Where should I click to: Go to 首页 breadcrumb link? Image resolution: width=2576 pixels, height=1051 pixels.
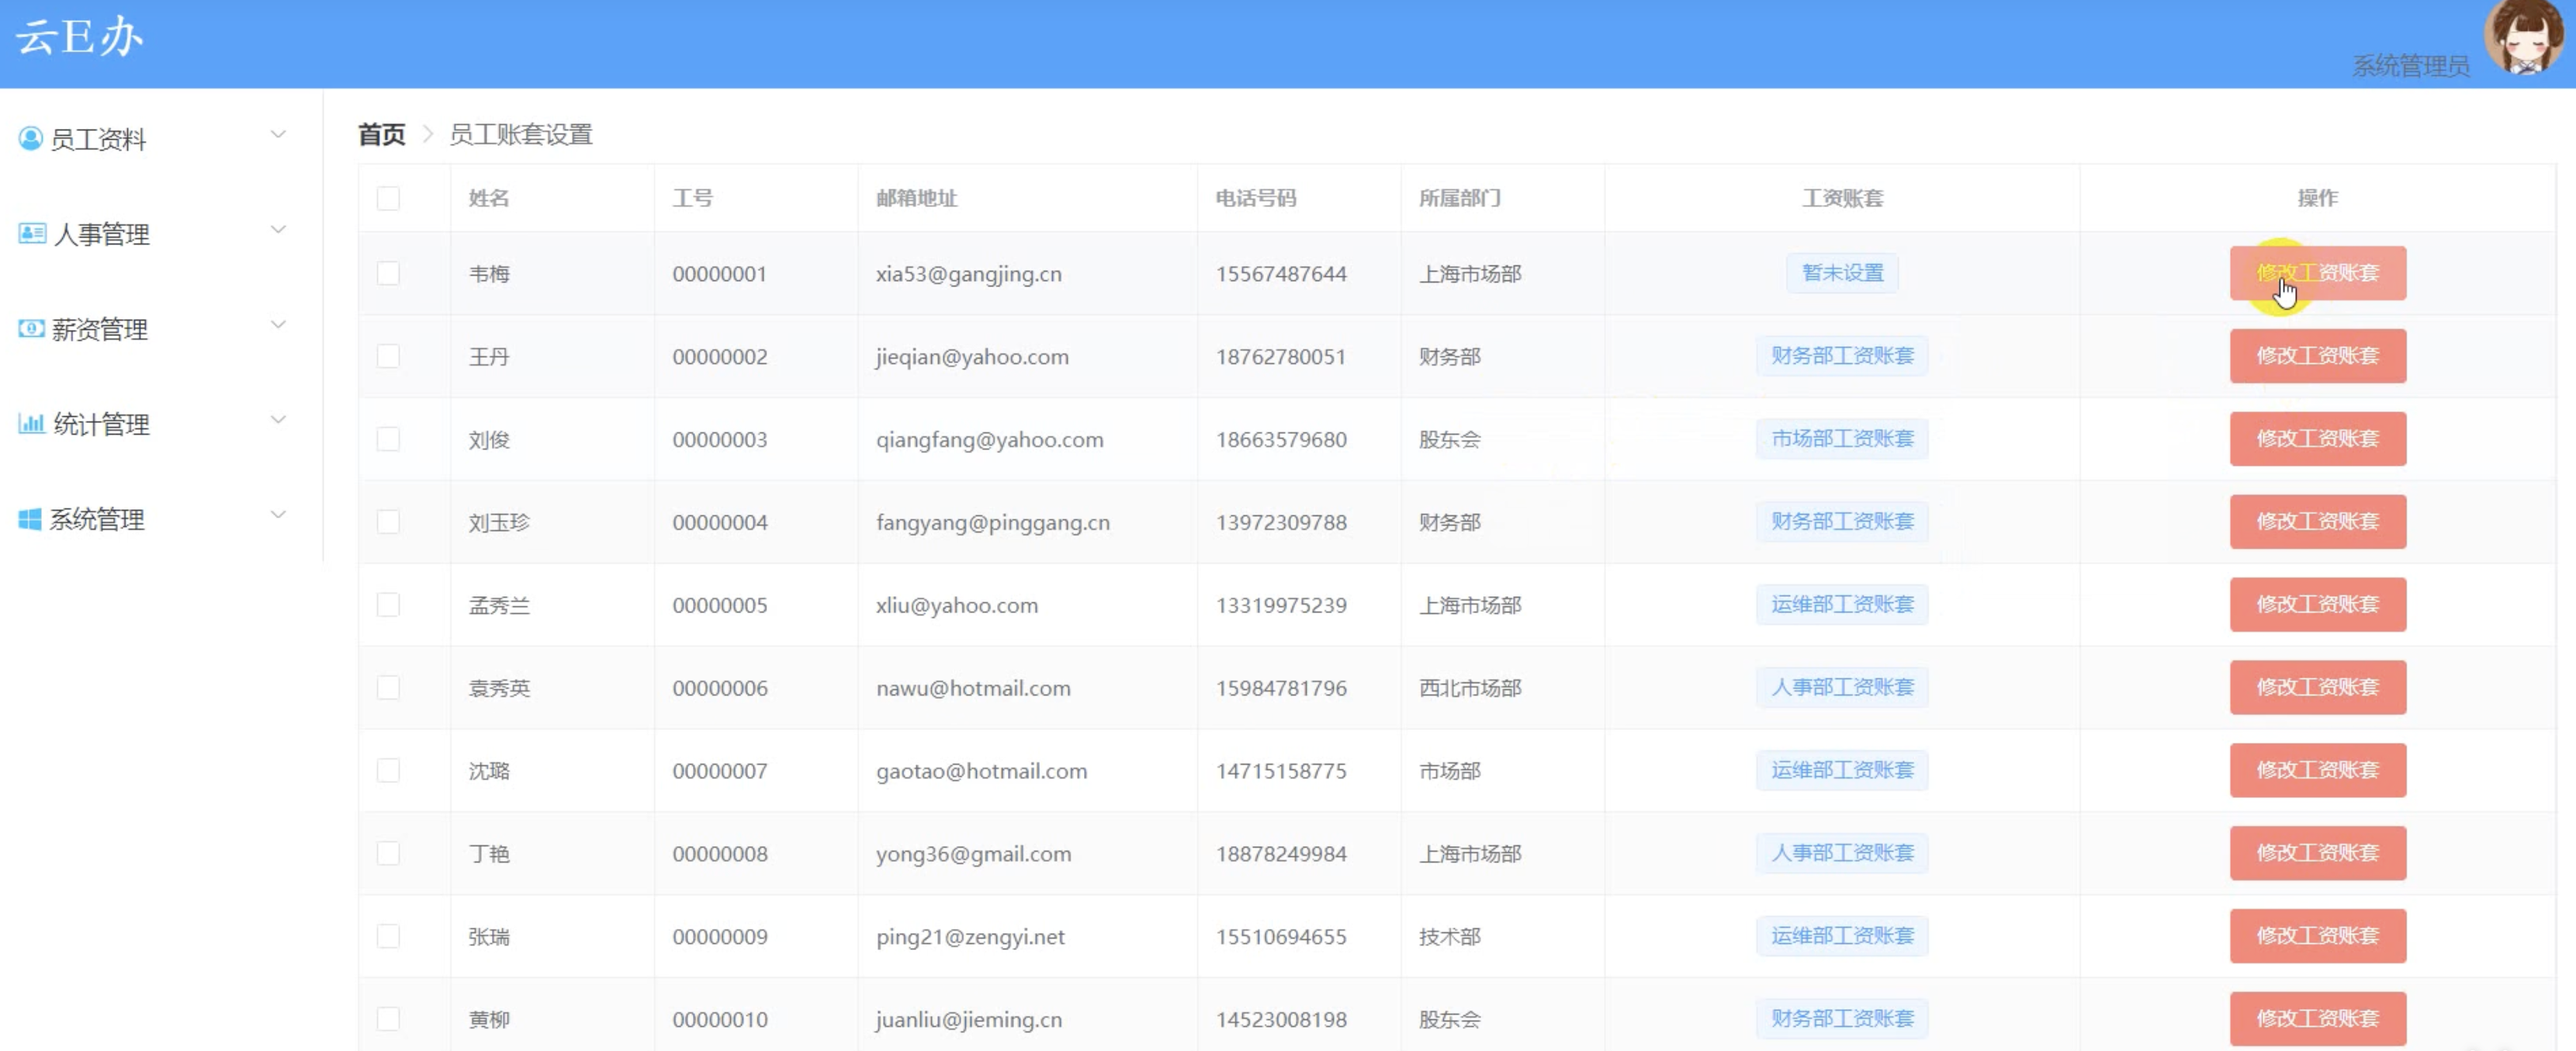click(382, 134)
